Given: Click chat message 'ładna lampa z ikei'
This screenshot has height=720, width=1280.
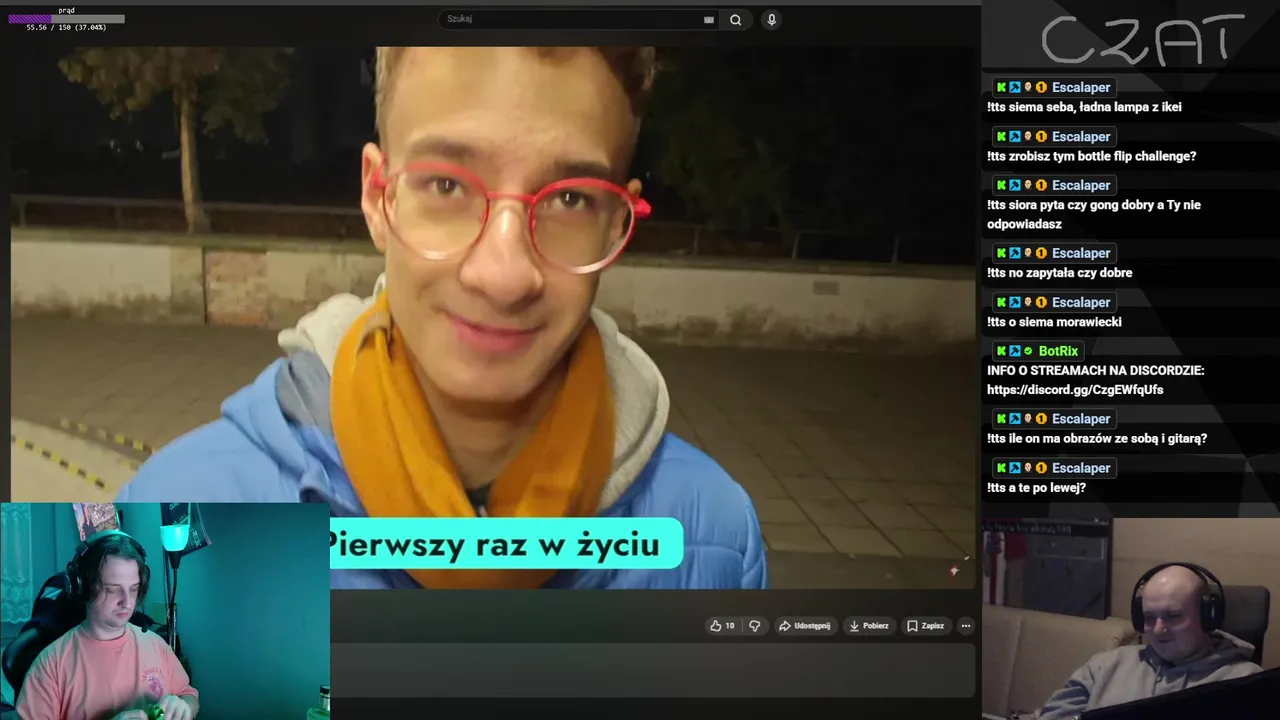Looking at the screenshot, I should tap(1084, 107).
